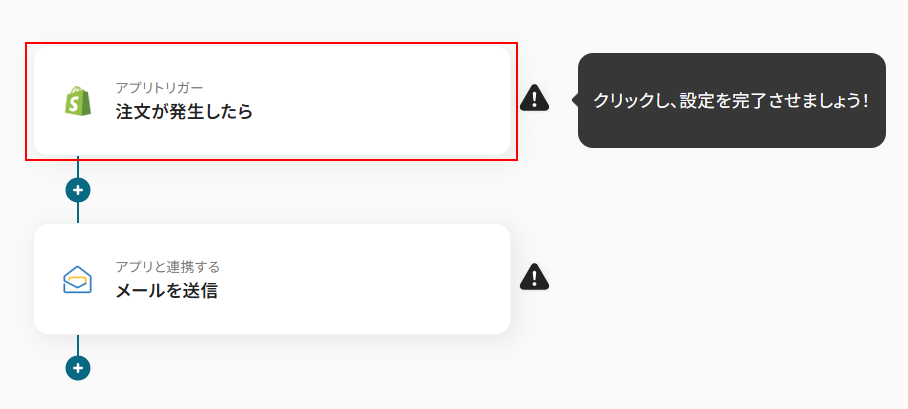Click connector line below メールを送信 card
The width and height of the screenshot is (908, 409).
78,345
